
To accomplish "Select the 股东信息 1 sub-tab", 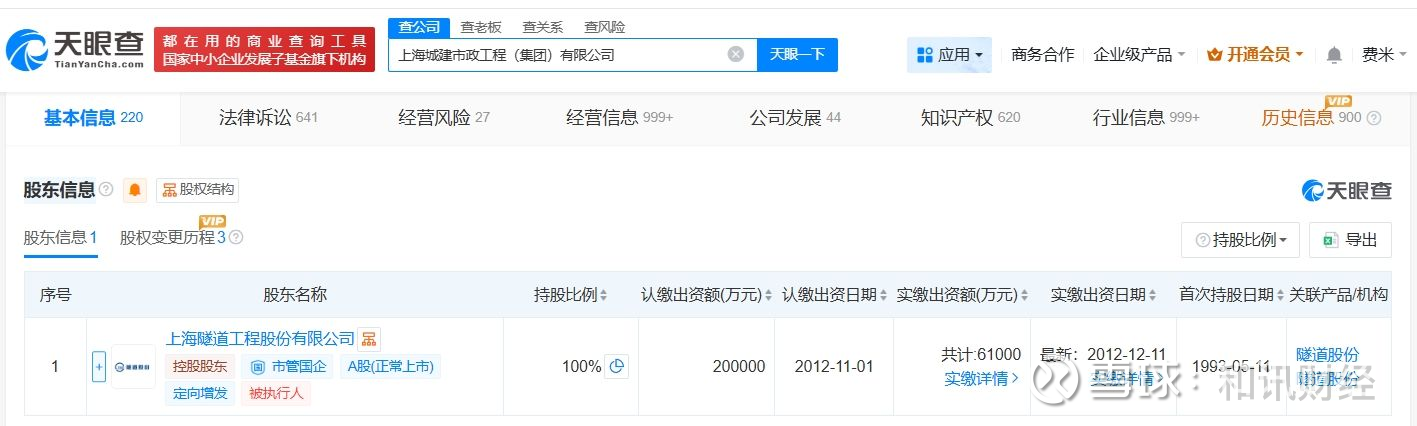I will coord(60,238).
